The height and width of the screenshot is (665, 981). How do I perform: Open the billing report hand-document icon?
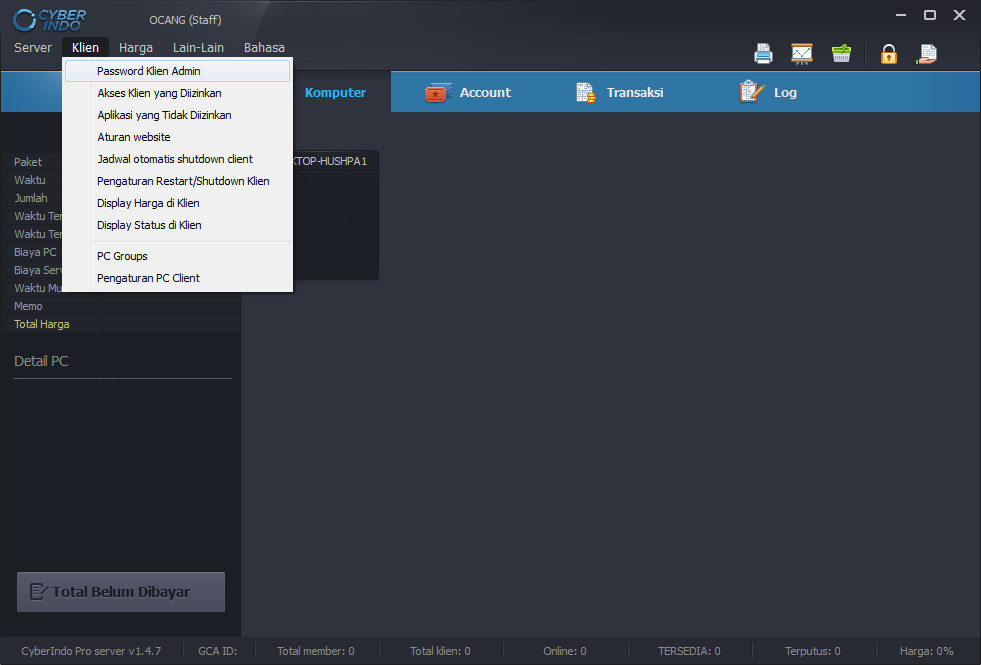(x=926, y=53)
